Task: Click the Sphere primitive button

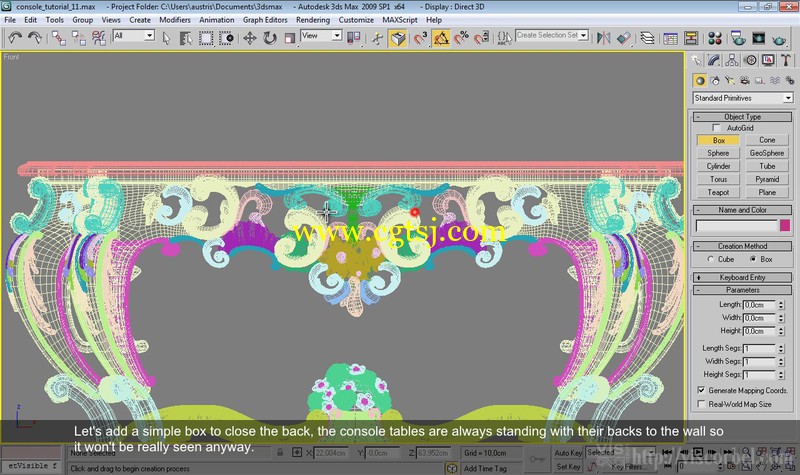Action: [718, 153]
